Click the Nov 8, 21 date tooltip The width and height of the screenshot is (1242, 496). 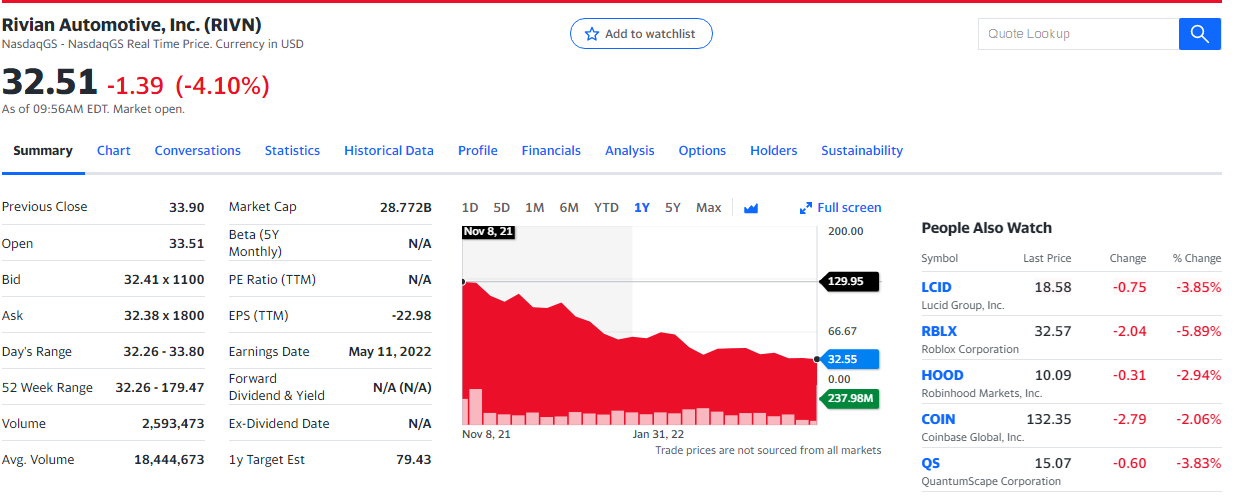(490, 232)
